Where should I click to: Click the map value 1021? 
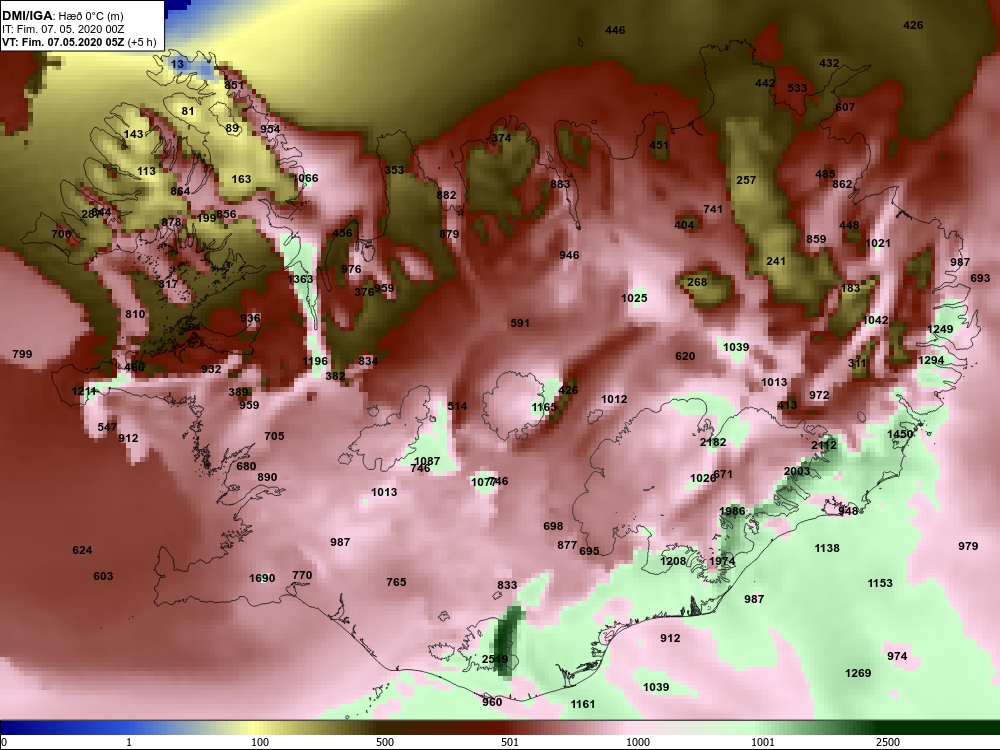pos(878,243)
